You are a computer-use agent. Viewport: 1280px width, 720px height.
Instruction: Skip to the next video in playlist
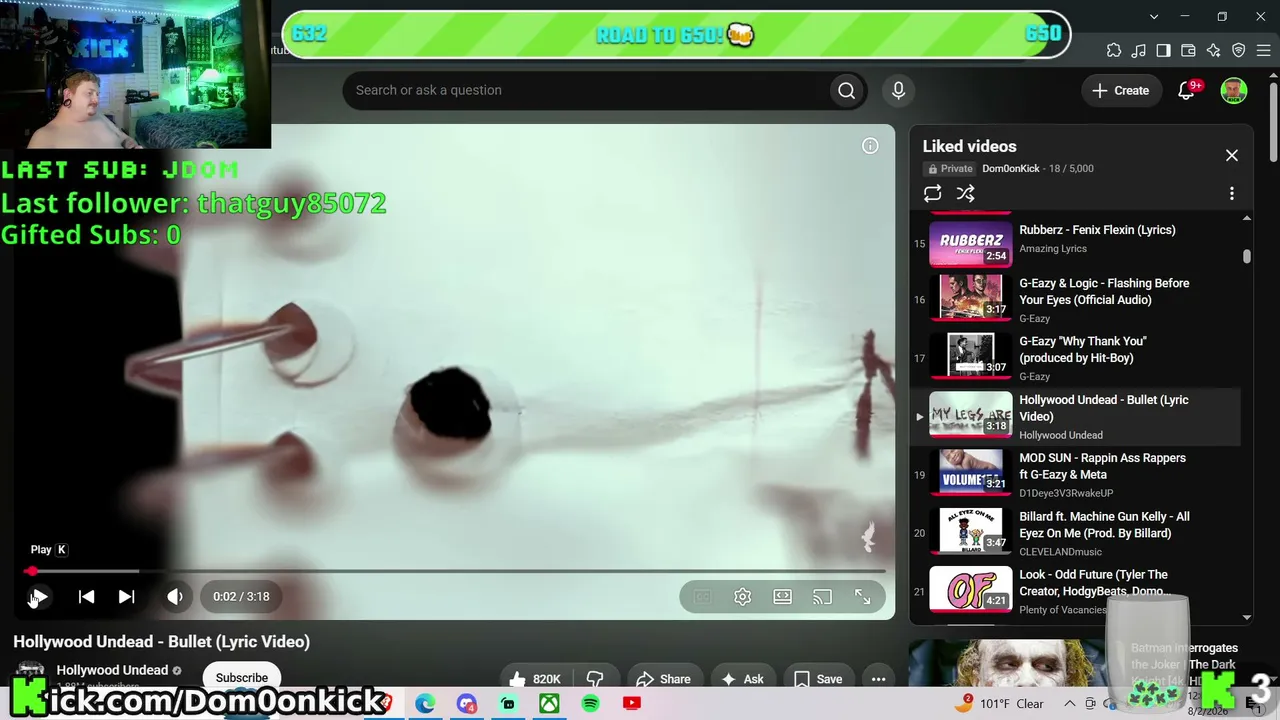(126, 597)
